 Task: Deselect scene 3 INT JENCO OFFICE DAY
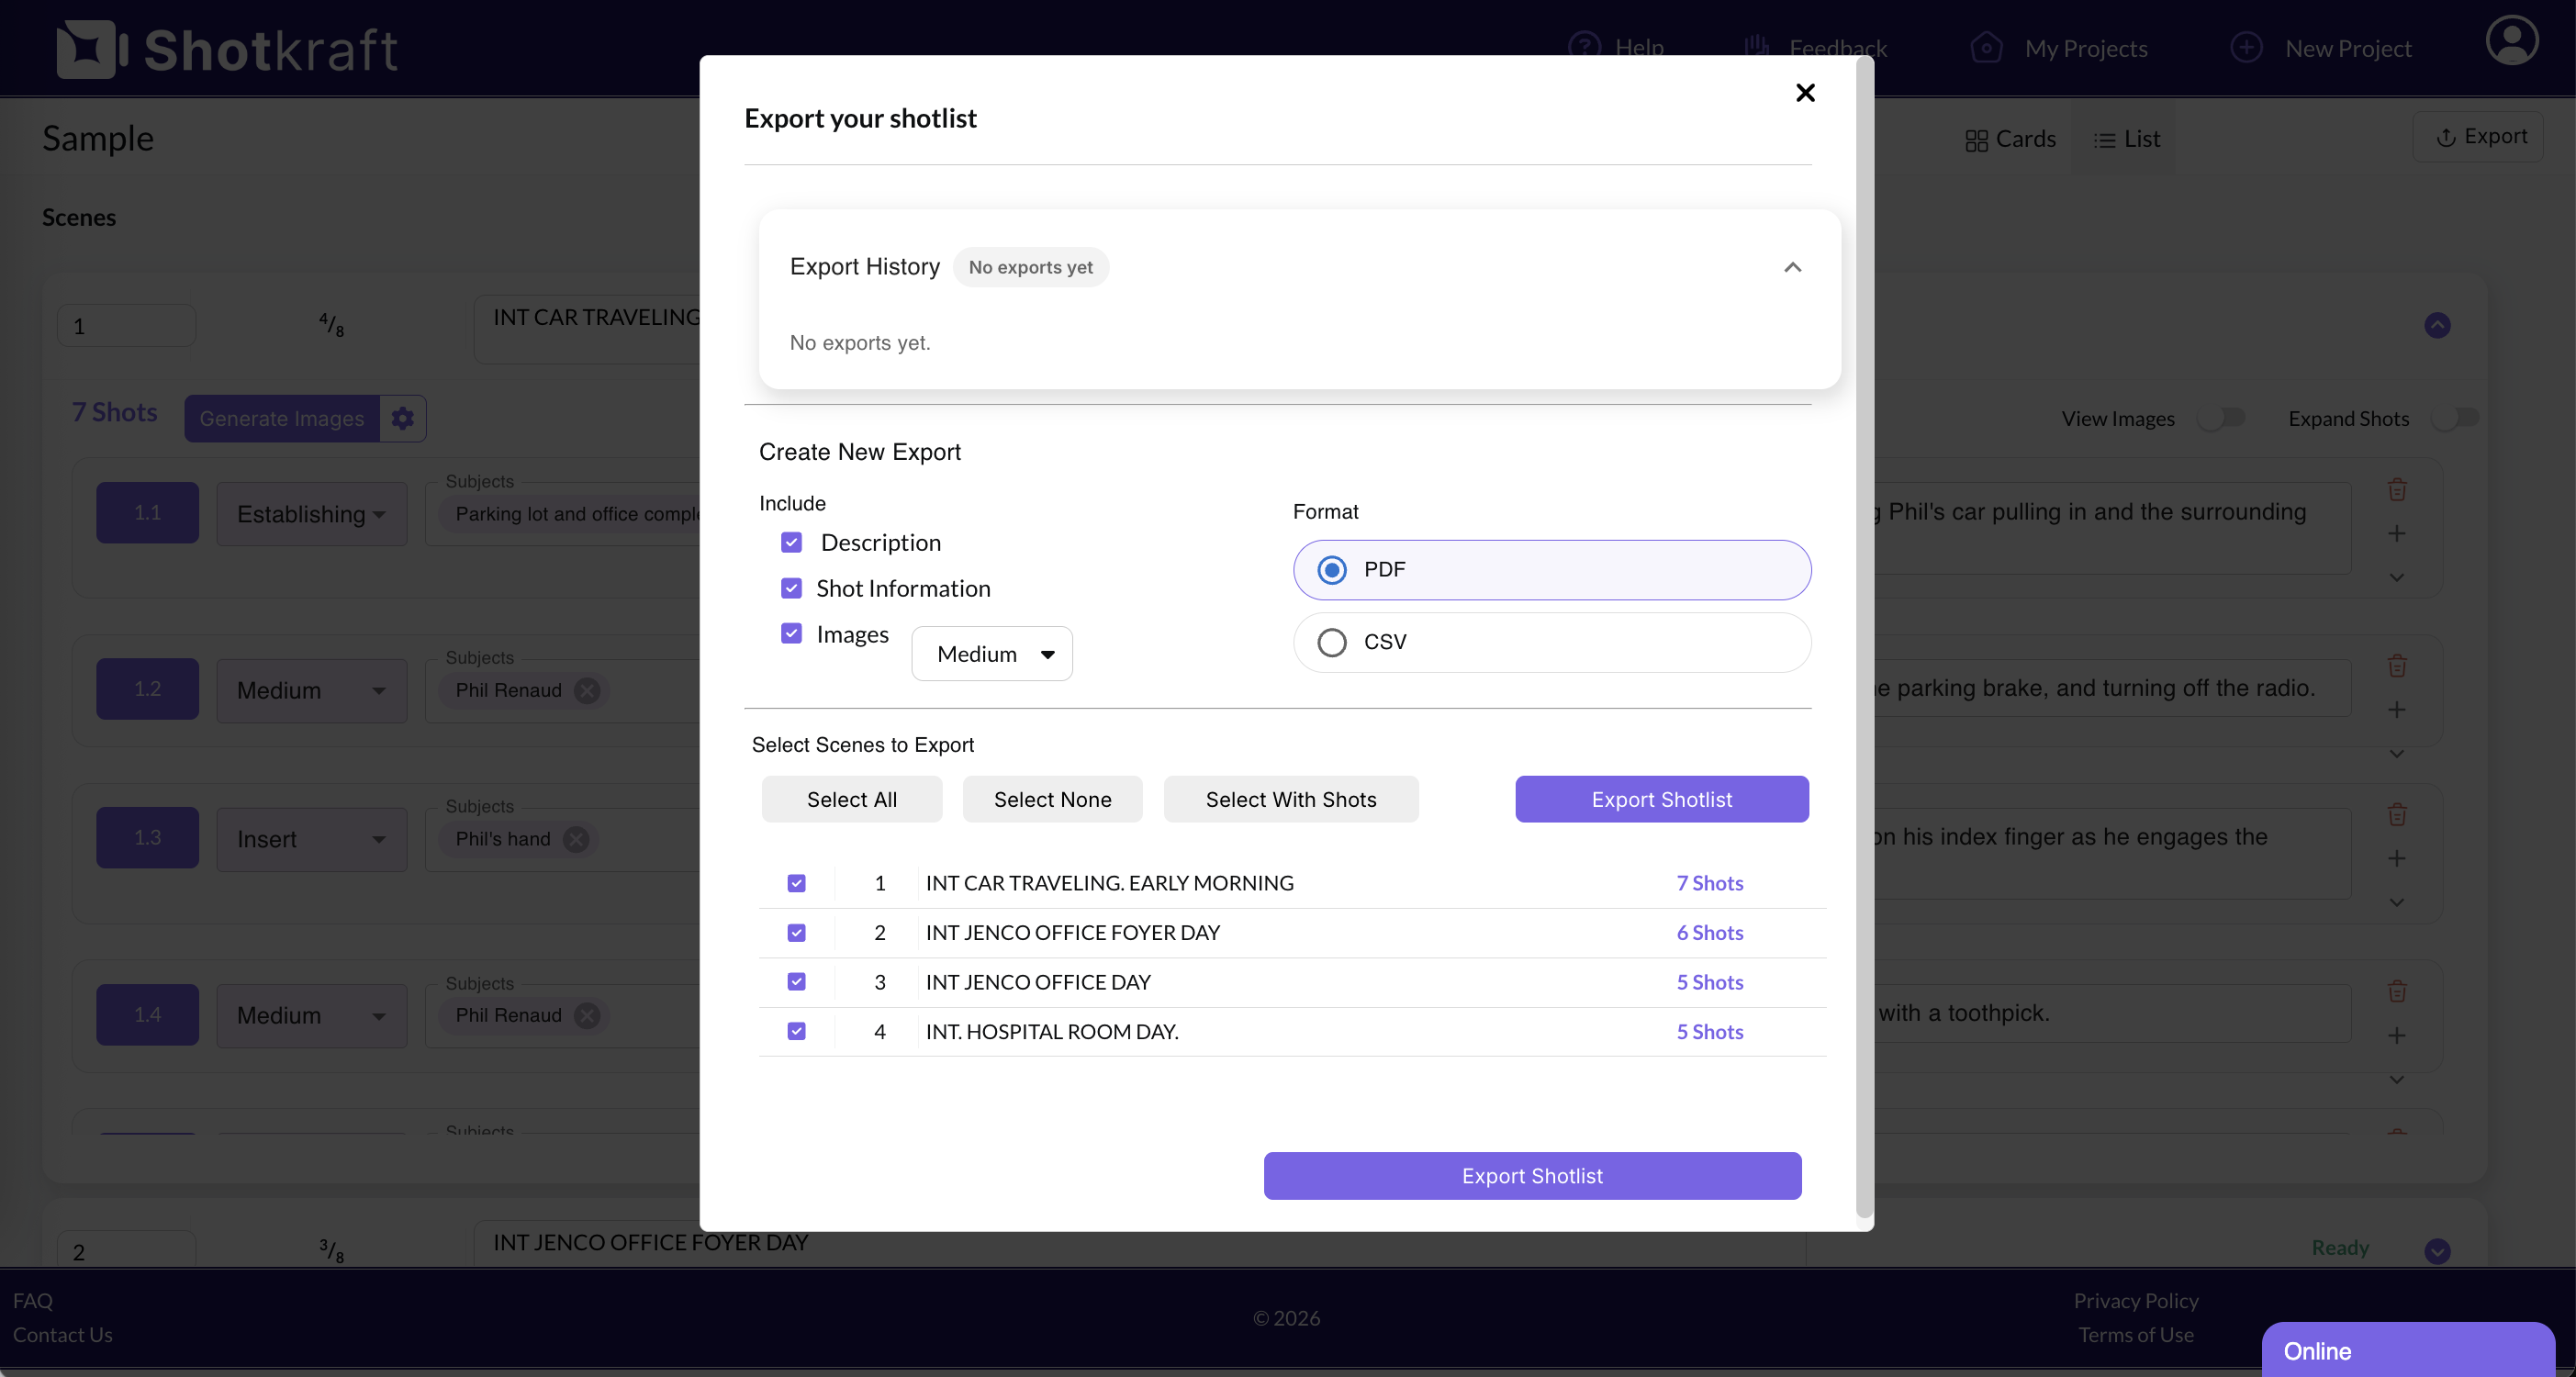(796, 982)
